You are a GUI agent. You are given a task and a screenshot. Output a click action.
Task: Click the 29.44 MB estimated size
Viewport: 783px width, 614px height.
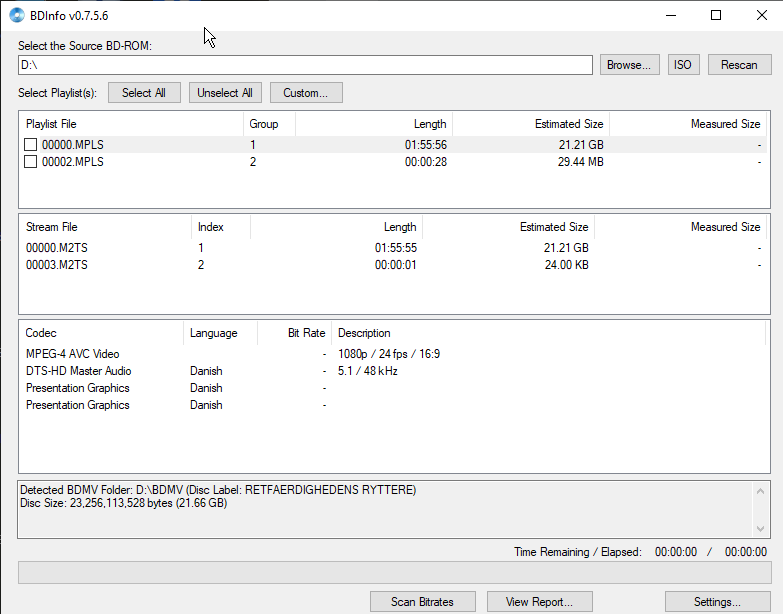(x=581, y=162)
